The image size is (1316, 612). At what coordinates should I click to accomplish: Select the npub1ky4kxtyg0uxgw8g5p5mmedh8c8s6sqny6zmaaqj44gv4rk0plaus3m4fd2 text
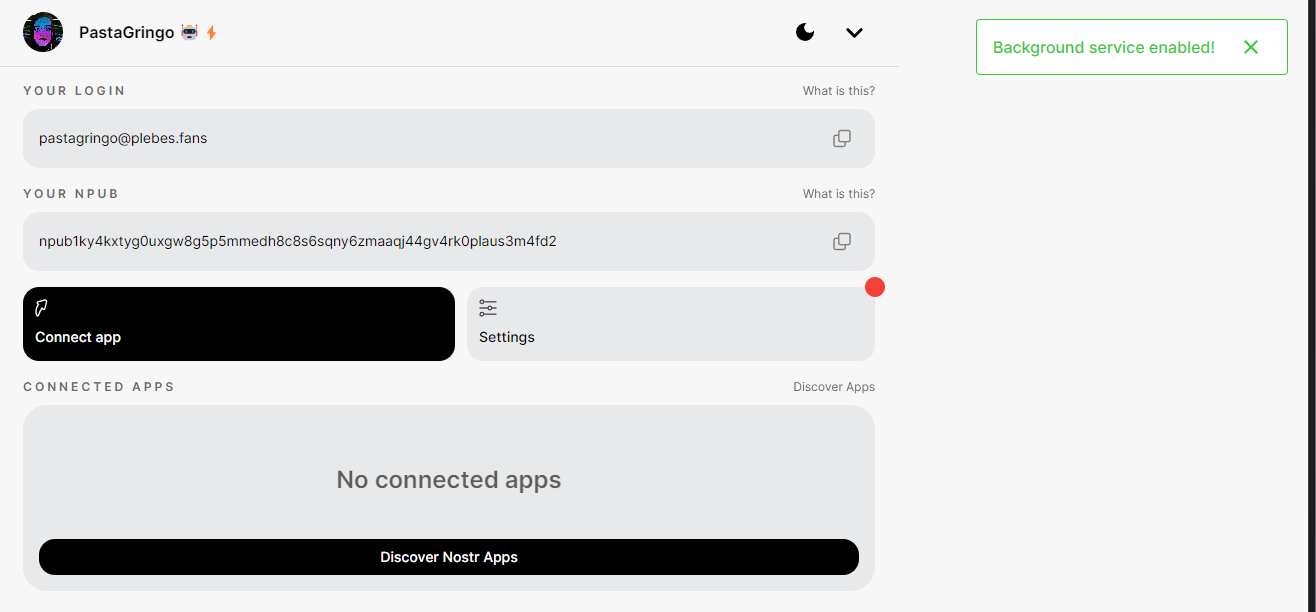pos(298,241)
